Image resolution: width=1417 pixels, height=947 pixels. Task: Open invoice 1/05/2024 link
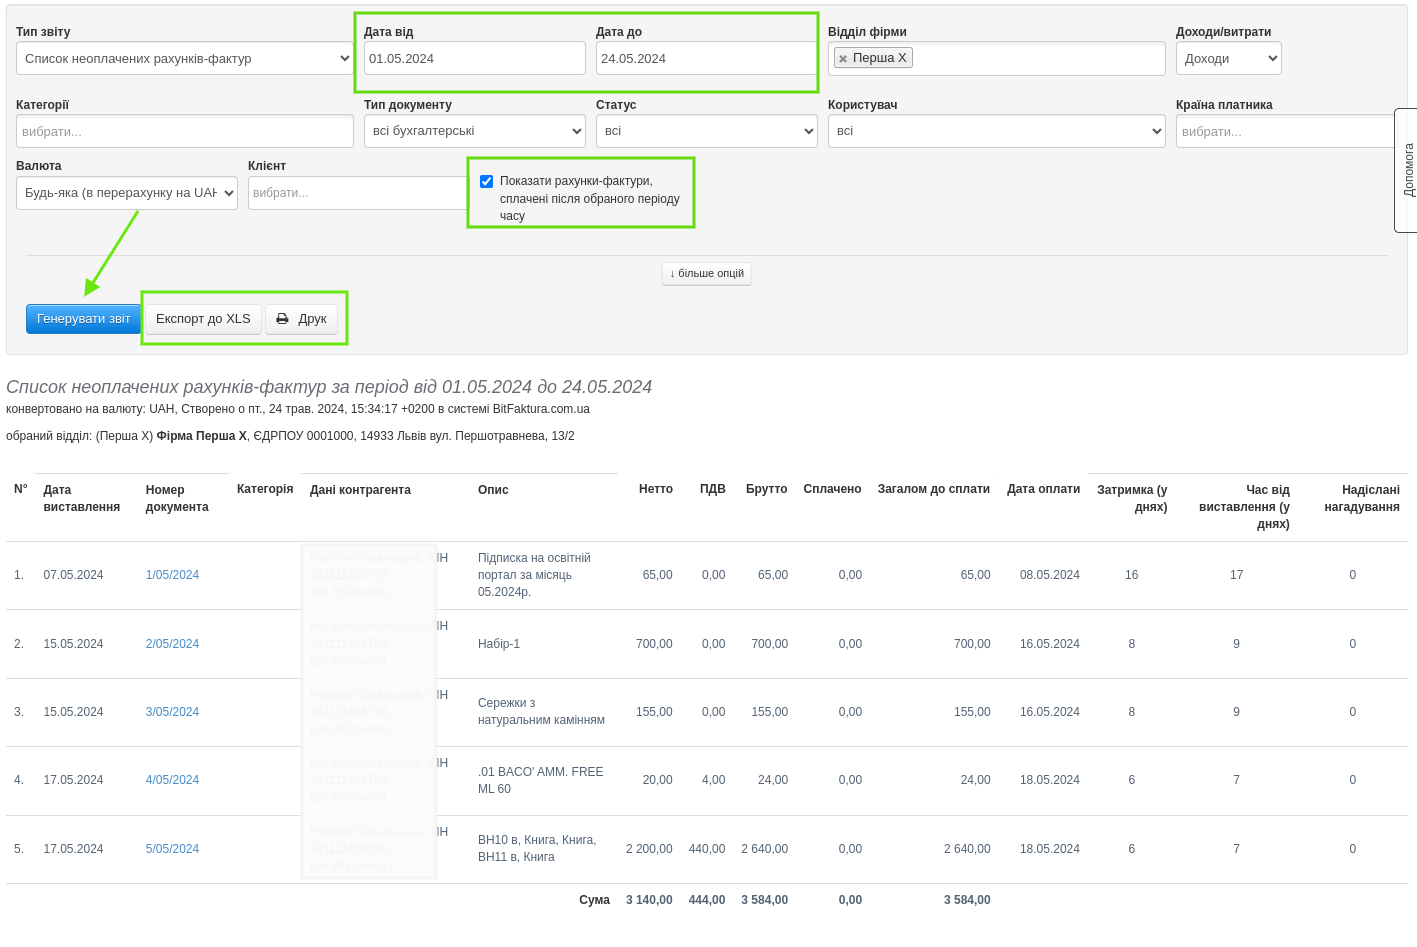pos(172,575)
